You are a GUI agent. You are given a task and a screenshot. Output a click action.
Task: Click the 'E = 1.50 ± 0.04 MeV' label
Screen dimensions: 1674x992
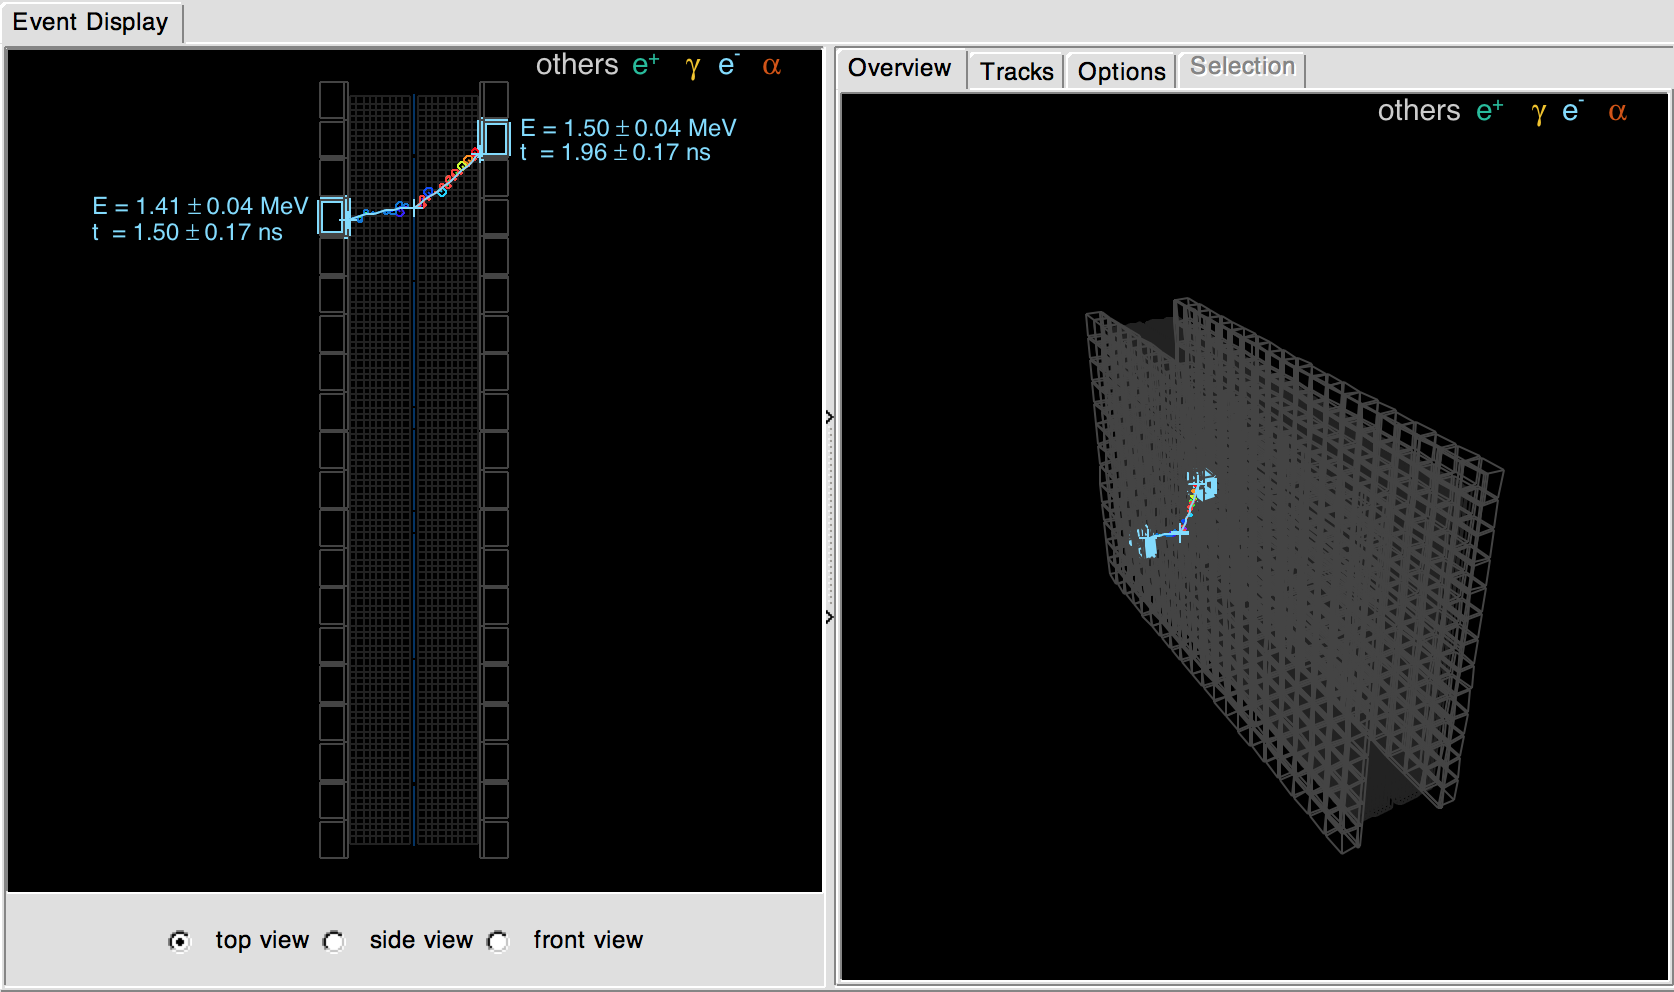point(628,128)
